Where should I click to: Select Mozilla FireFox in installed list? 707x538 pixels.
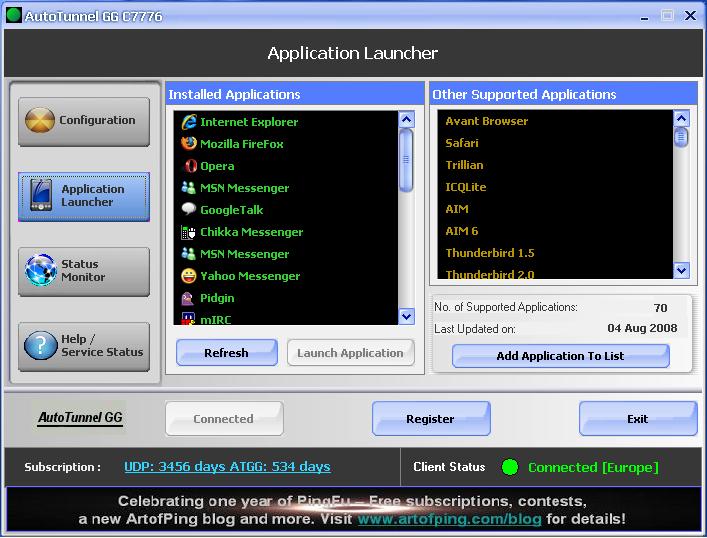coord(286,144)
